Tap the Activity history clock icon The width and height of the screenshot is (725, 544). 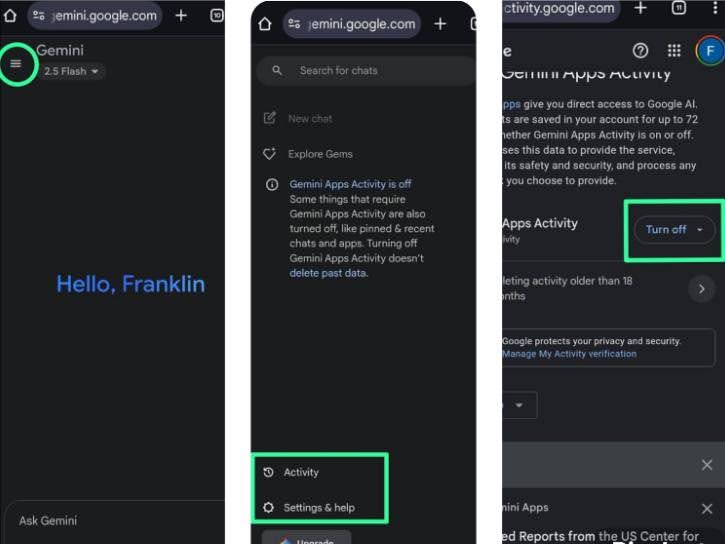coord(269,472)
